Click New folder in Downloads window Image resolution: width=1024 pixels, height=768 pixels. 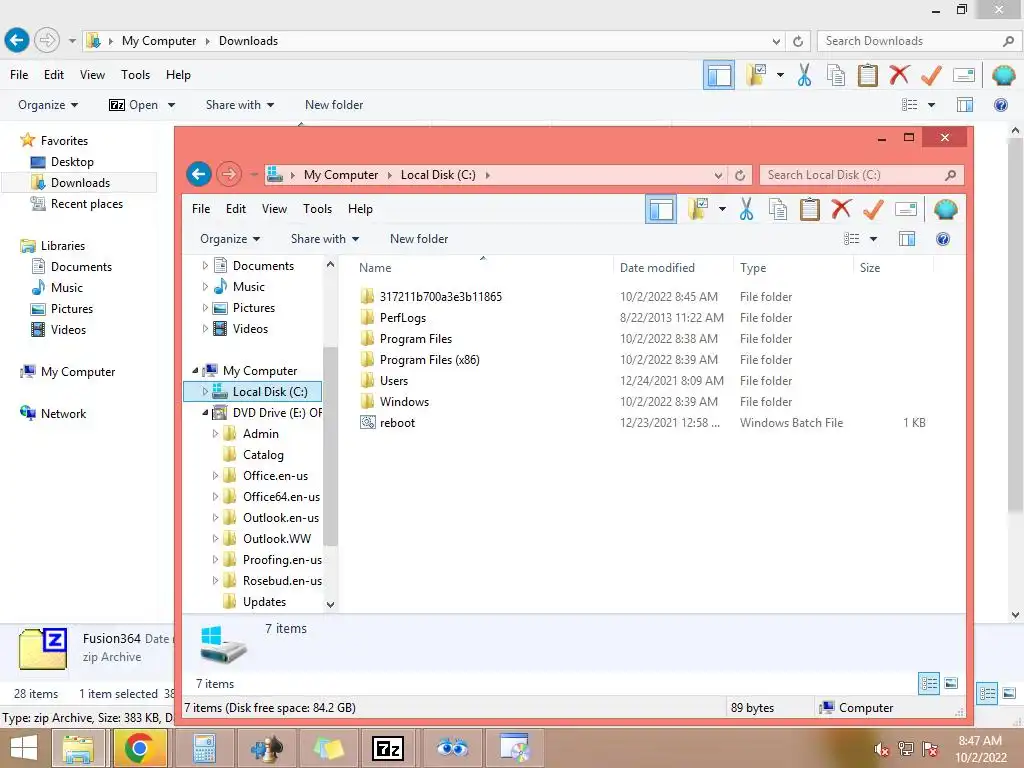pos(334,105)
